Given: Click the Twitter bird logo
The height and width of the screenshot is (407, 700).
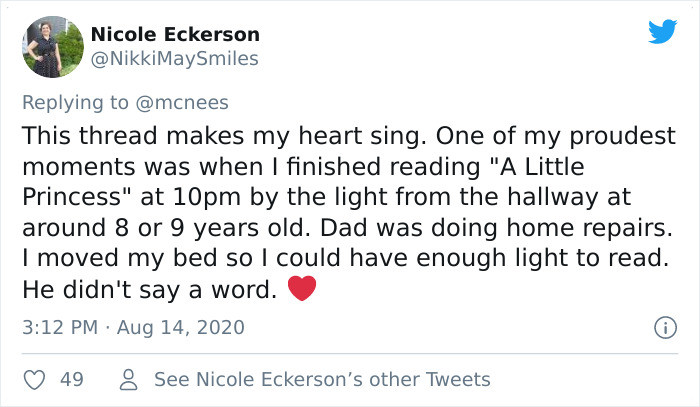Looking at the screenshot, I should point(662,31).
